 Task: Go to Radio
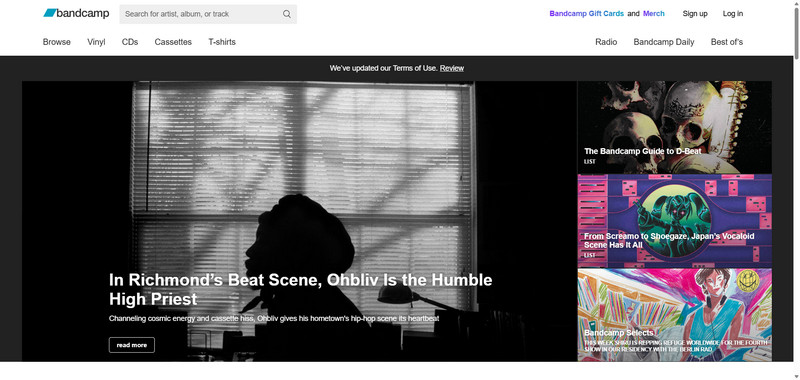606,42
